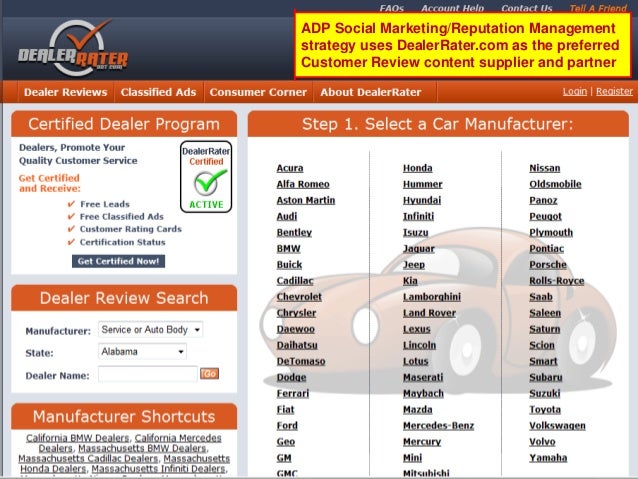
Task: Select Ferrari manufacturer
Action: click(293, 394)
